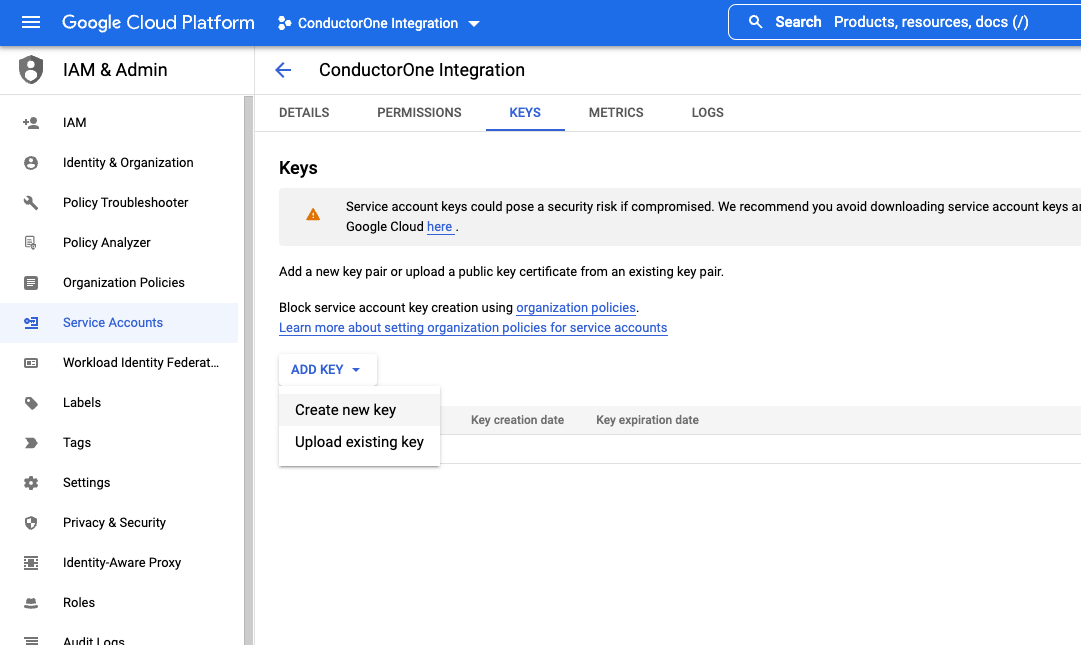Click the Organization Policies list icon
The height and width of the screenshot is (645, 1081).
pyautogui.click(x=31, y=283)
